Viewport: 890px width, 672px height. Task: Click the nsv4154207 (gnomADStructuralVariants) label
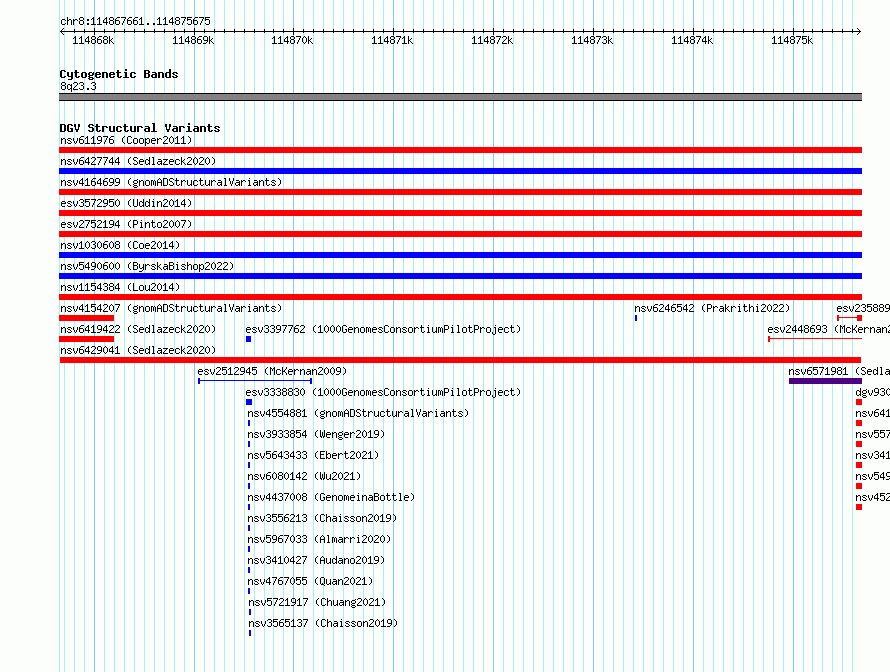171,308
